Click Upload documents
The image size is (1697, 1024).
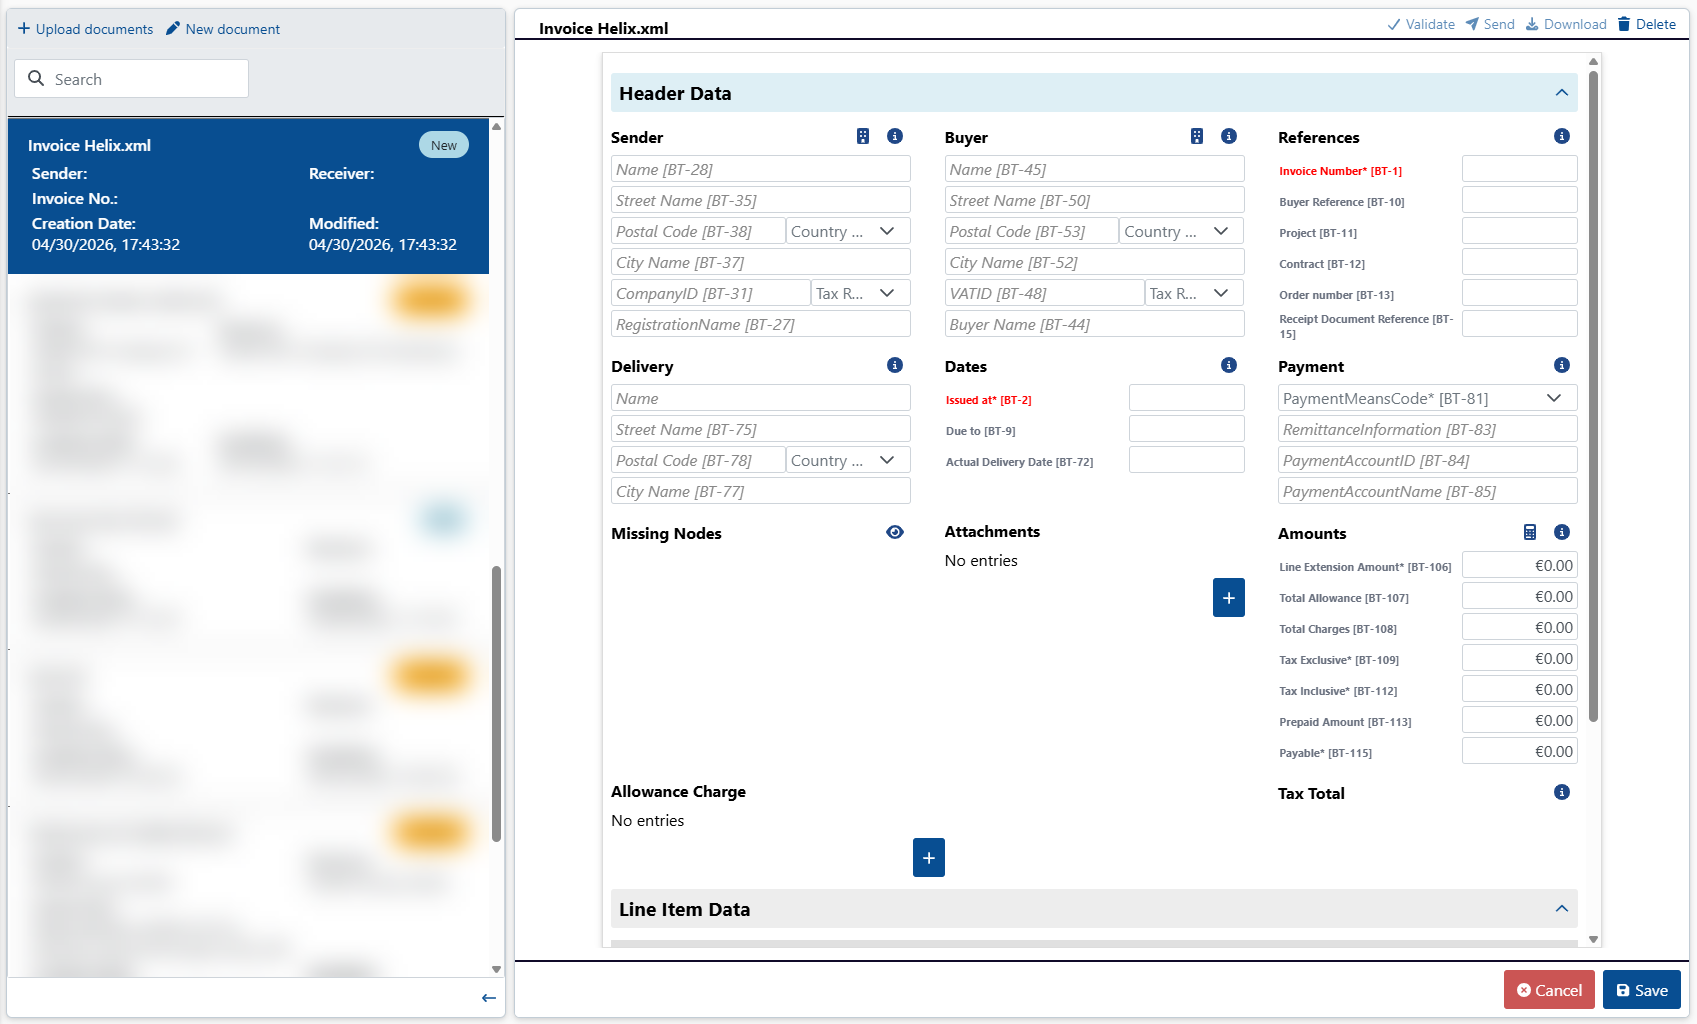(86, 29)
